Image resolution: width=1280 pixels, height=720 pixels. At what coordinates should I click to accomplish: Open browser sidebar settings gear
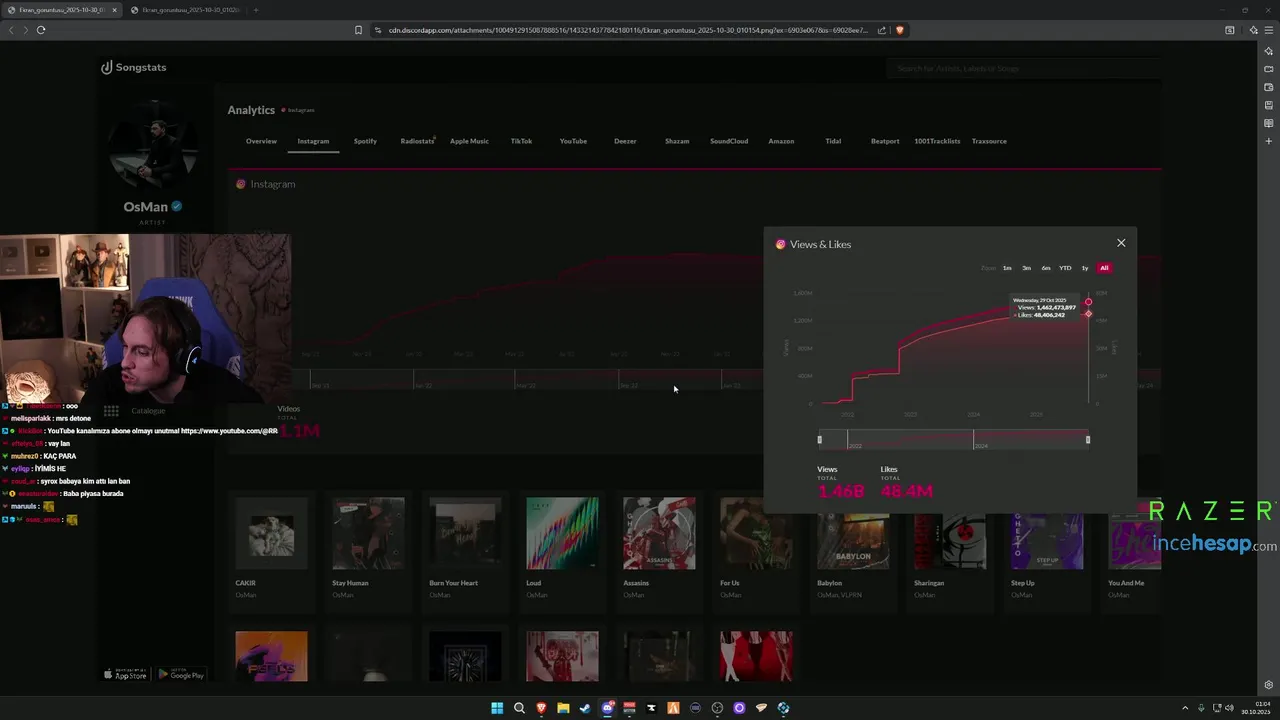pyautogui.click(x=1269, y=685)
